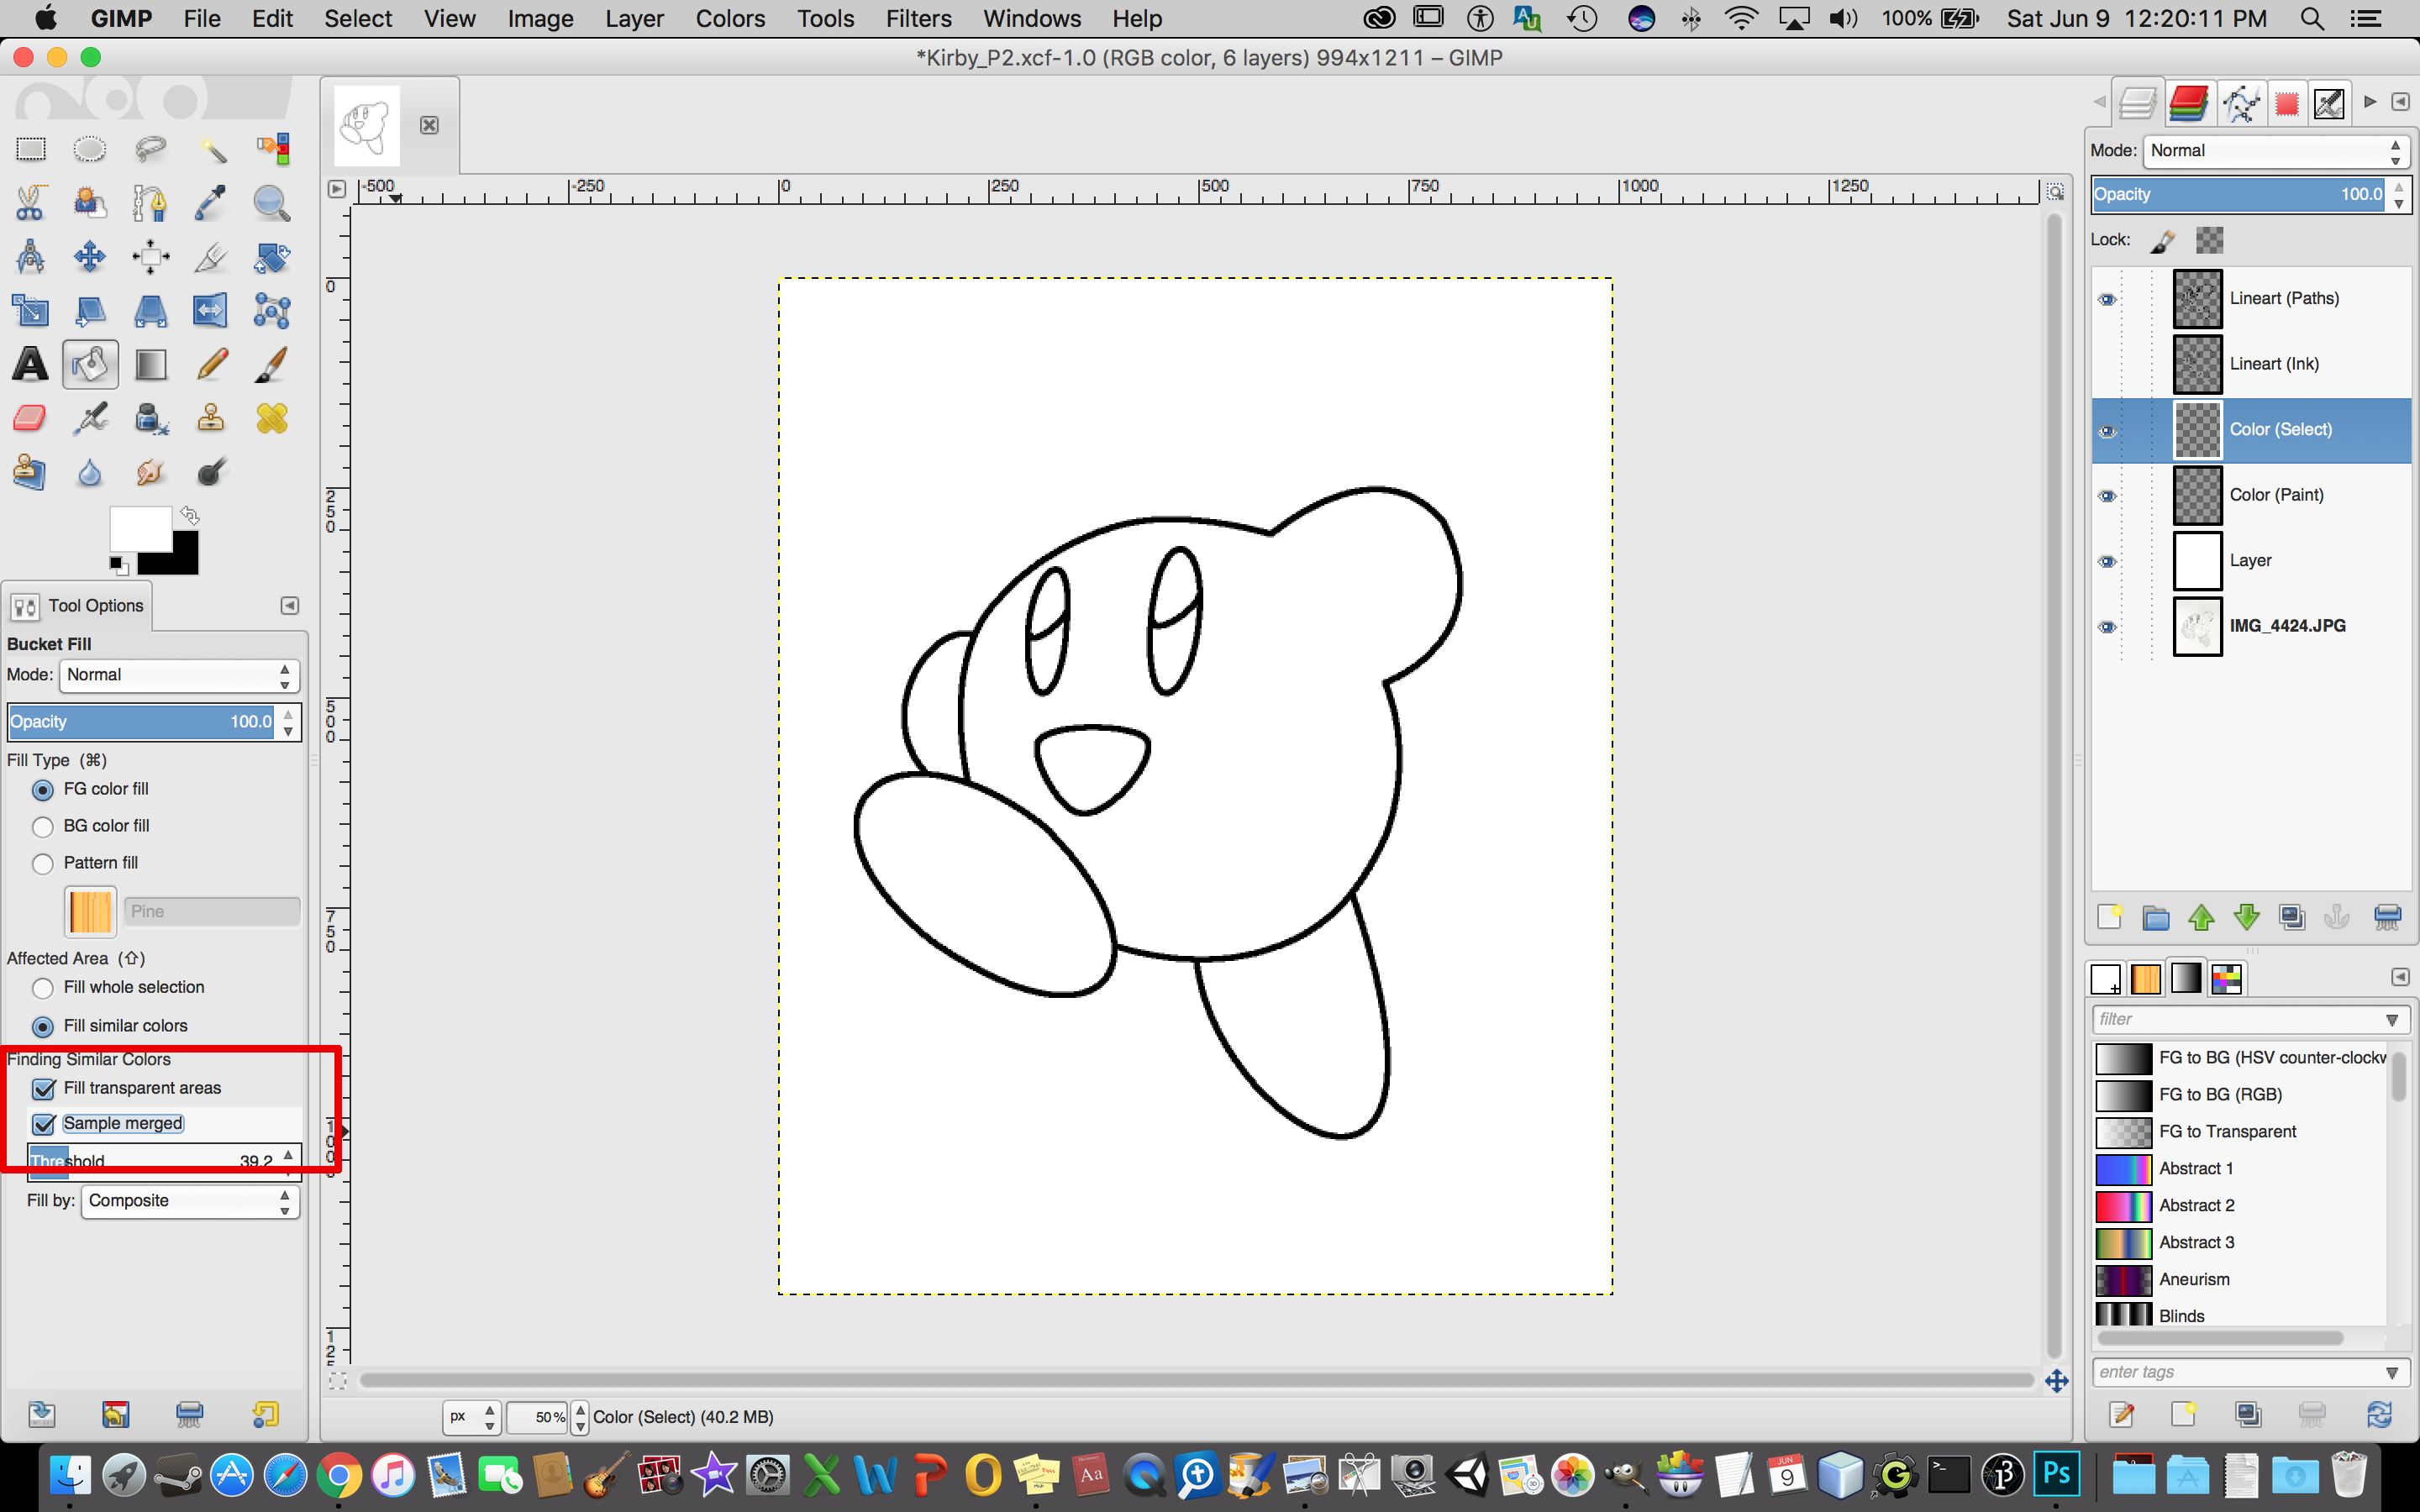The width and height of the screenshot is (2420, 1512).
Task: Select the Color Picker tool
Action: pos(211,203)
